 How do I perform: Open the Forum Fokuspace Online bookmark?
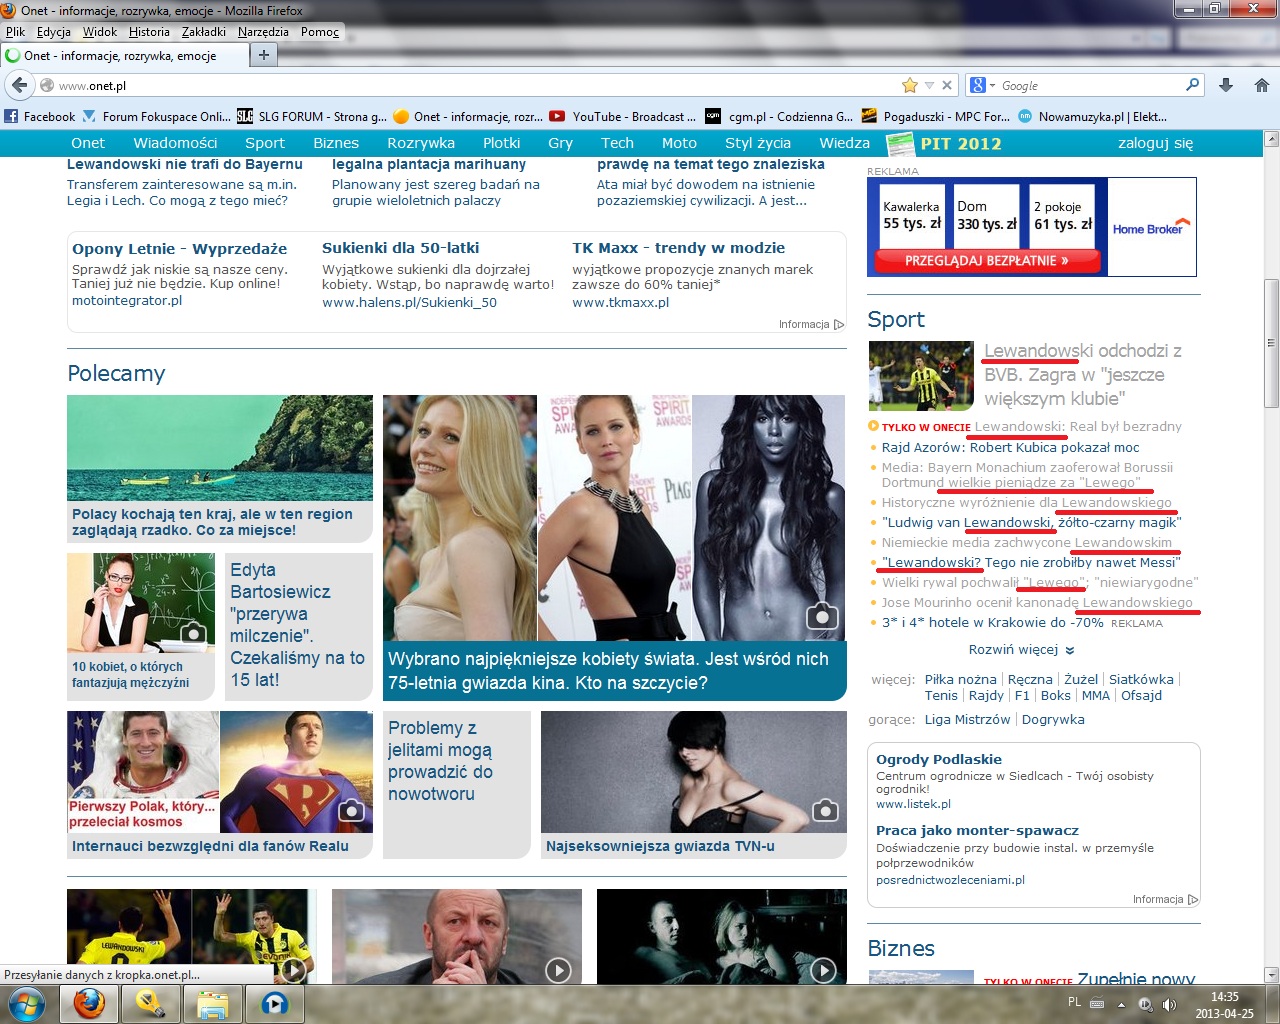coord(156,116)
